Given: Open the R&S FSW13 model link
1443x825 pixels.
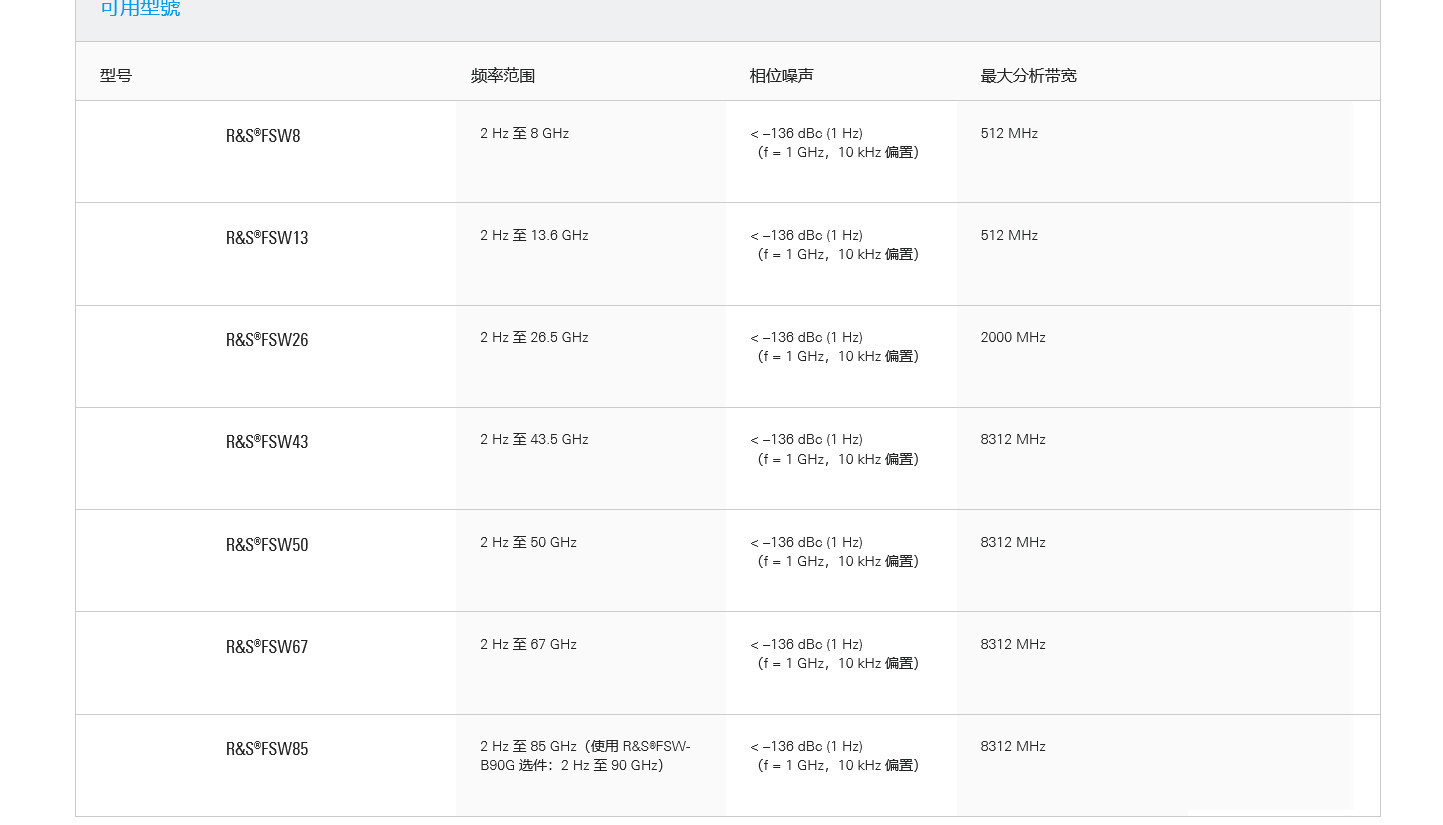Looking at the screenshot, I should pyautogui.click(x=267, y=238).
